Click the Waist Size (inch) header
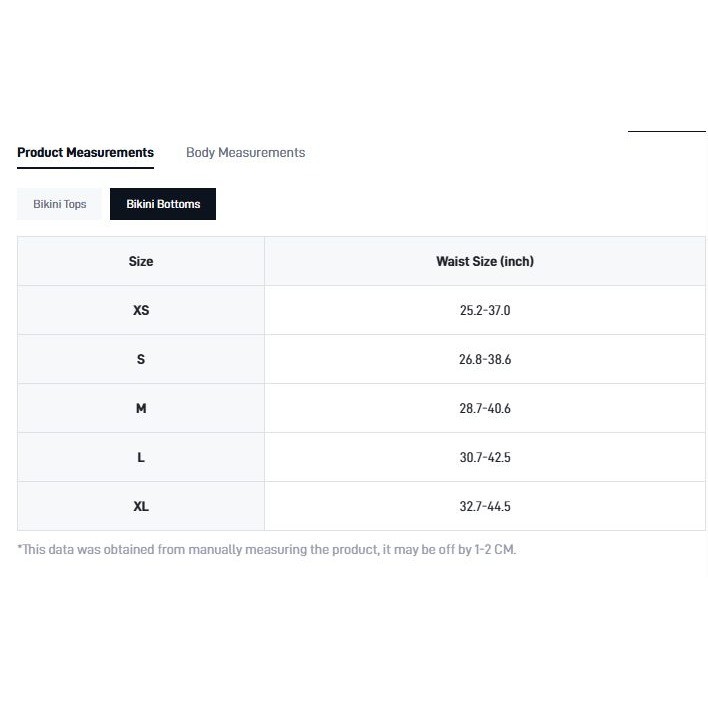Screen dimensions: 708x708 [485, 261]
